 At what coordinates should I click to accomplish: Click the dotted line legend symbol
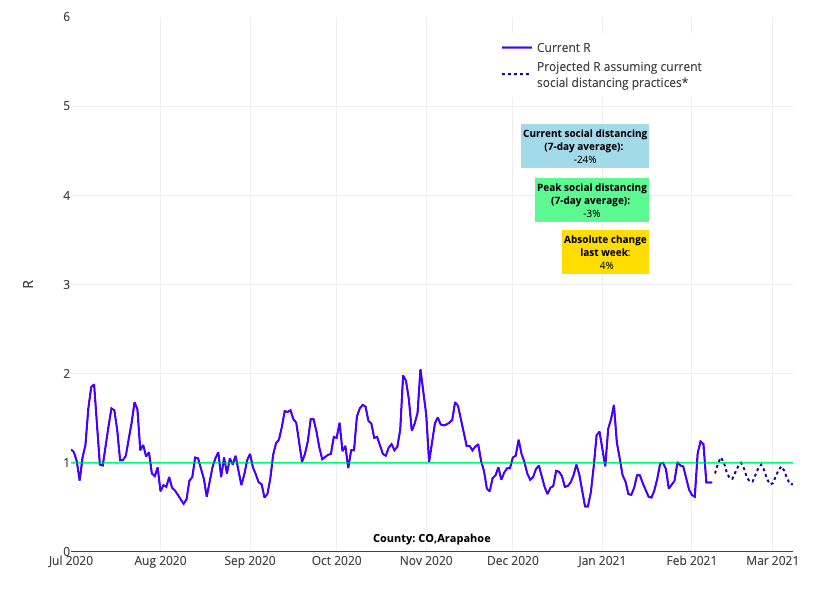coord(515,74)
